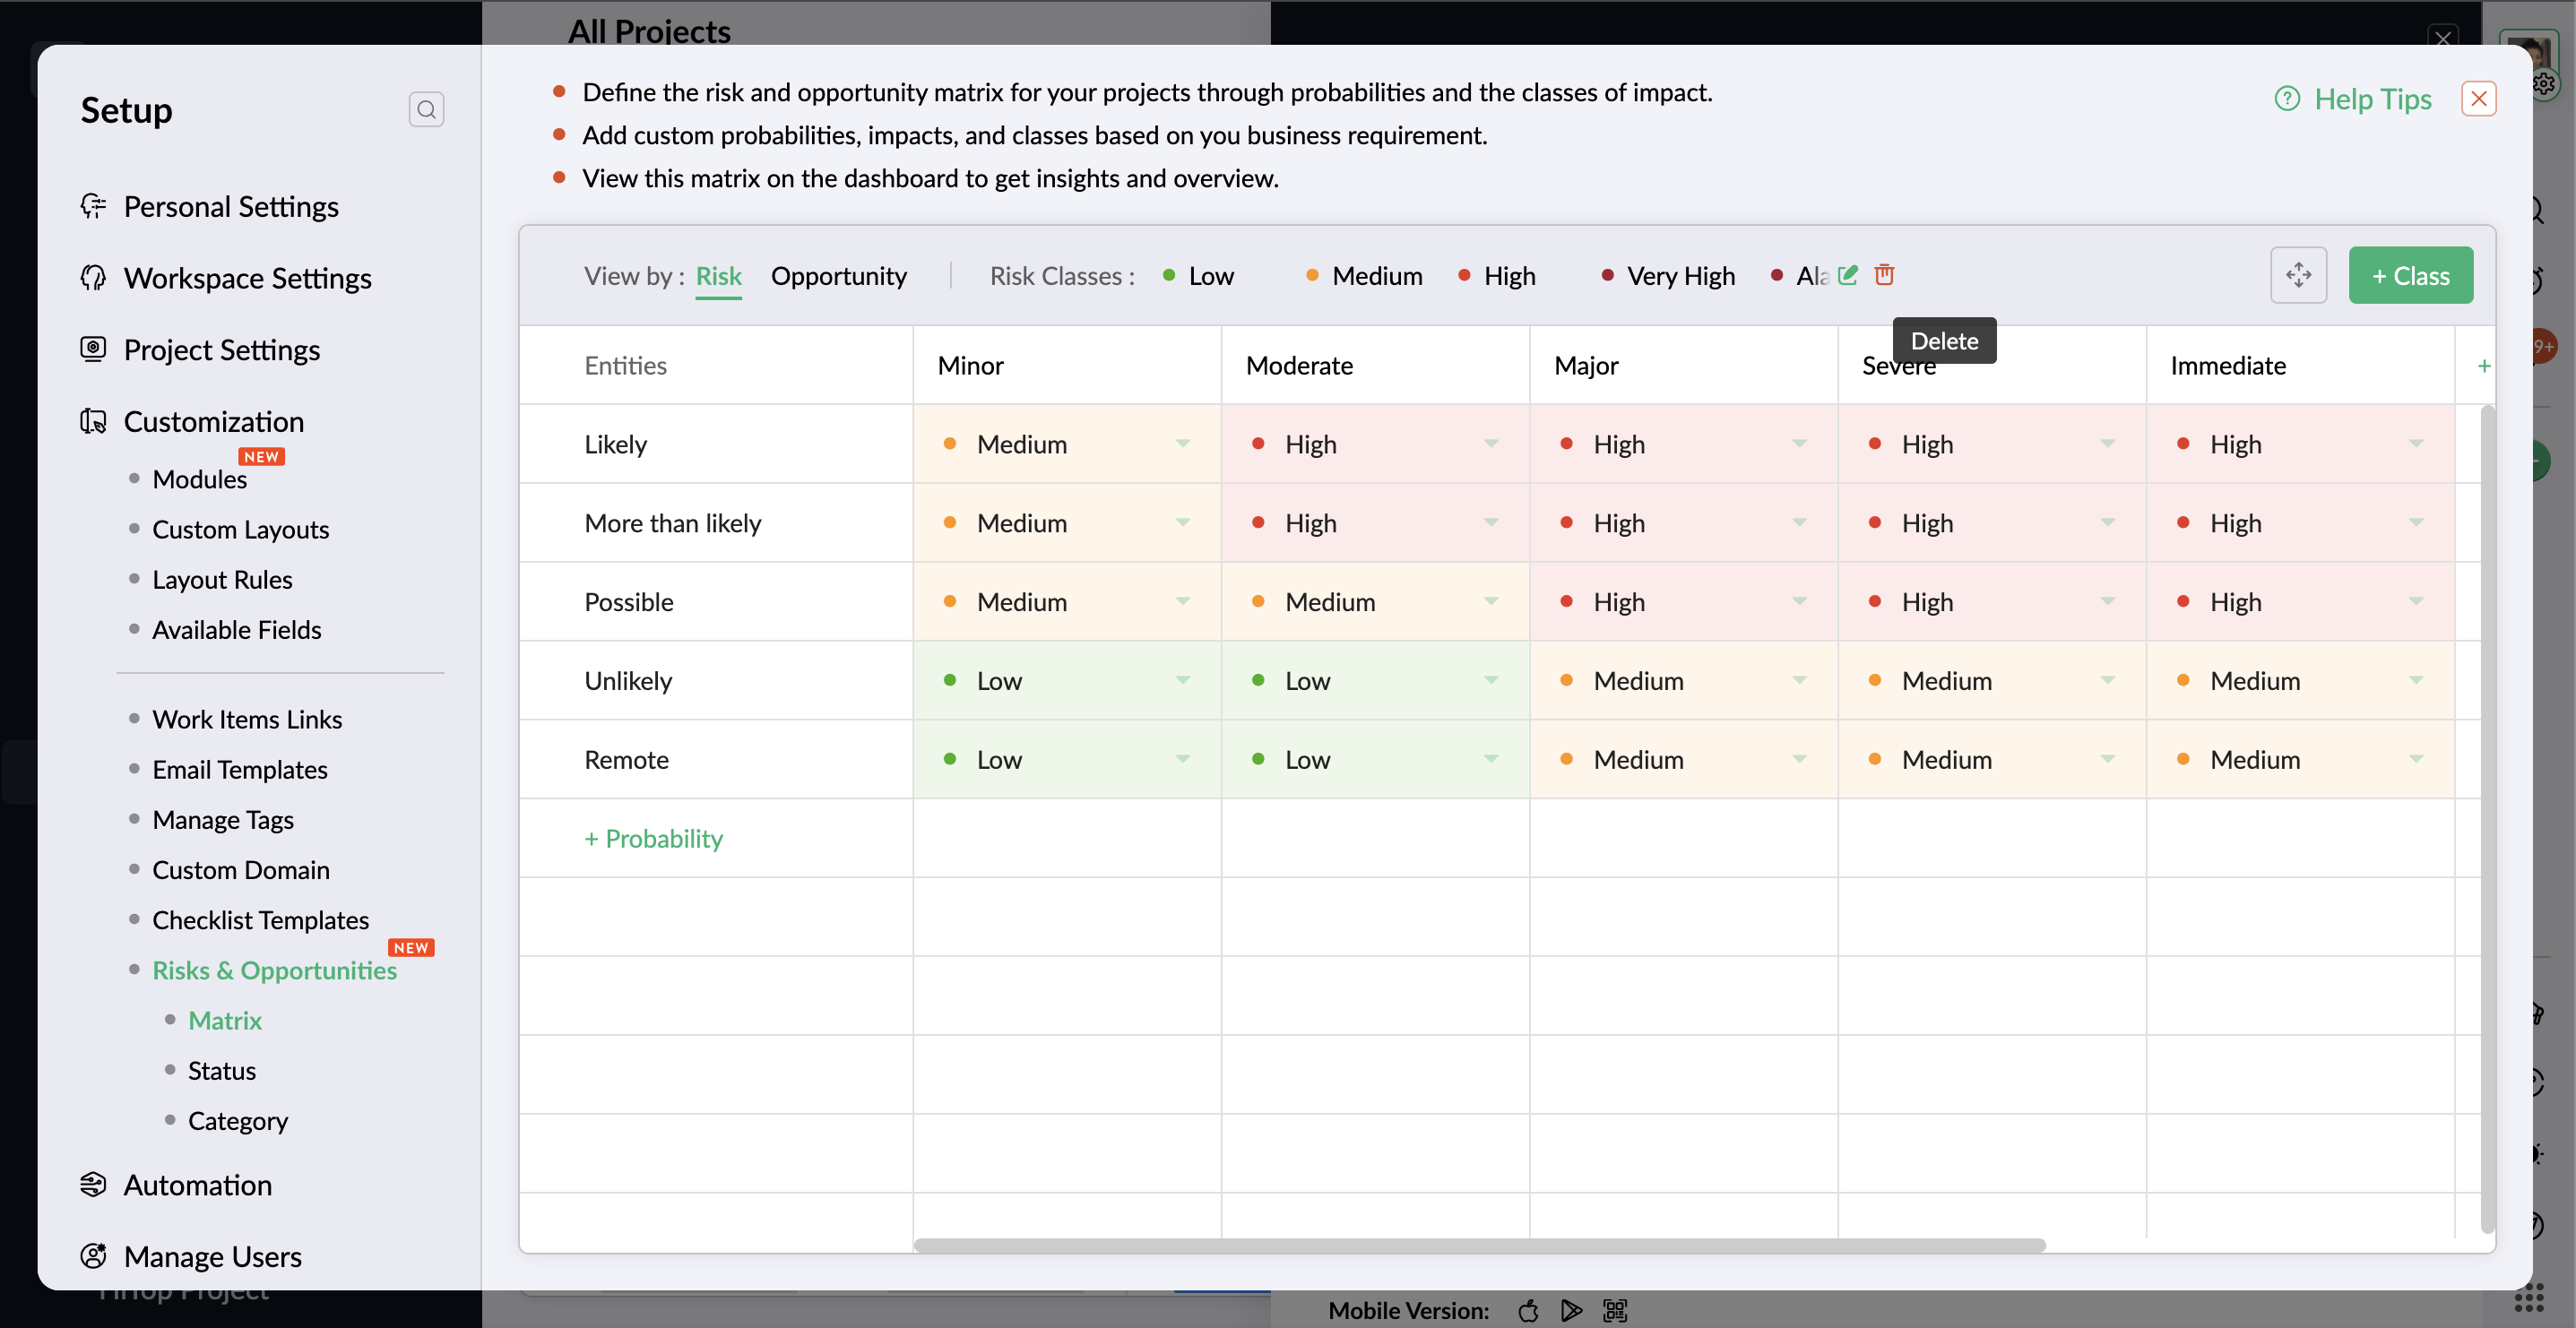This screenshot has height=1328, width=2576.
Task: Click the Manage Users sidebar icon
Action: tap(93, 1256)
